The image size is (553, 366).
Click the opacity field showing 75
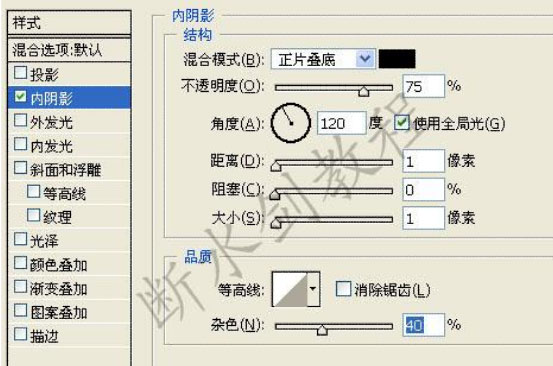pyautogui.click(x=423, y=86)
